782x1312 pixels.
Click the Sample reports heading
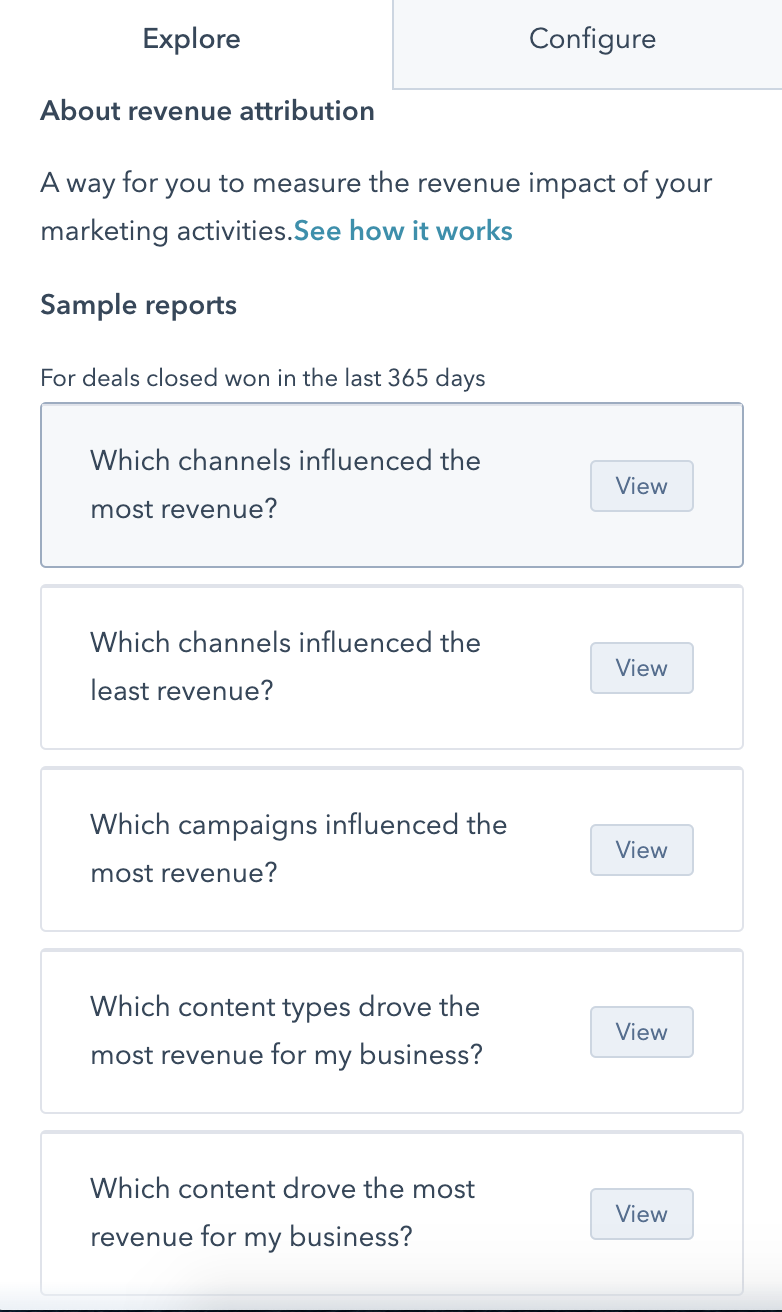[137, 305]
